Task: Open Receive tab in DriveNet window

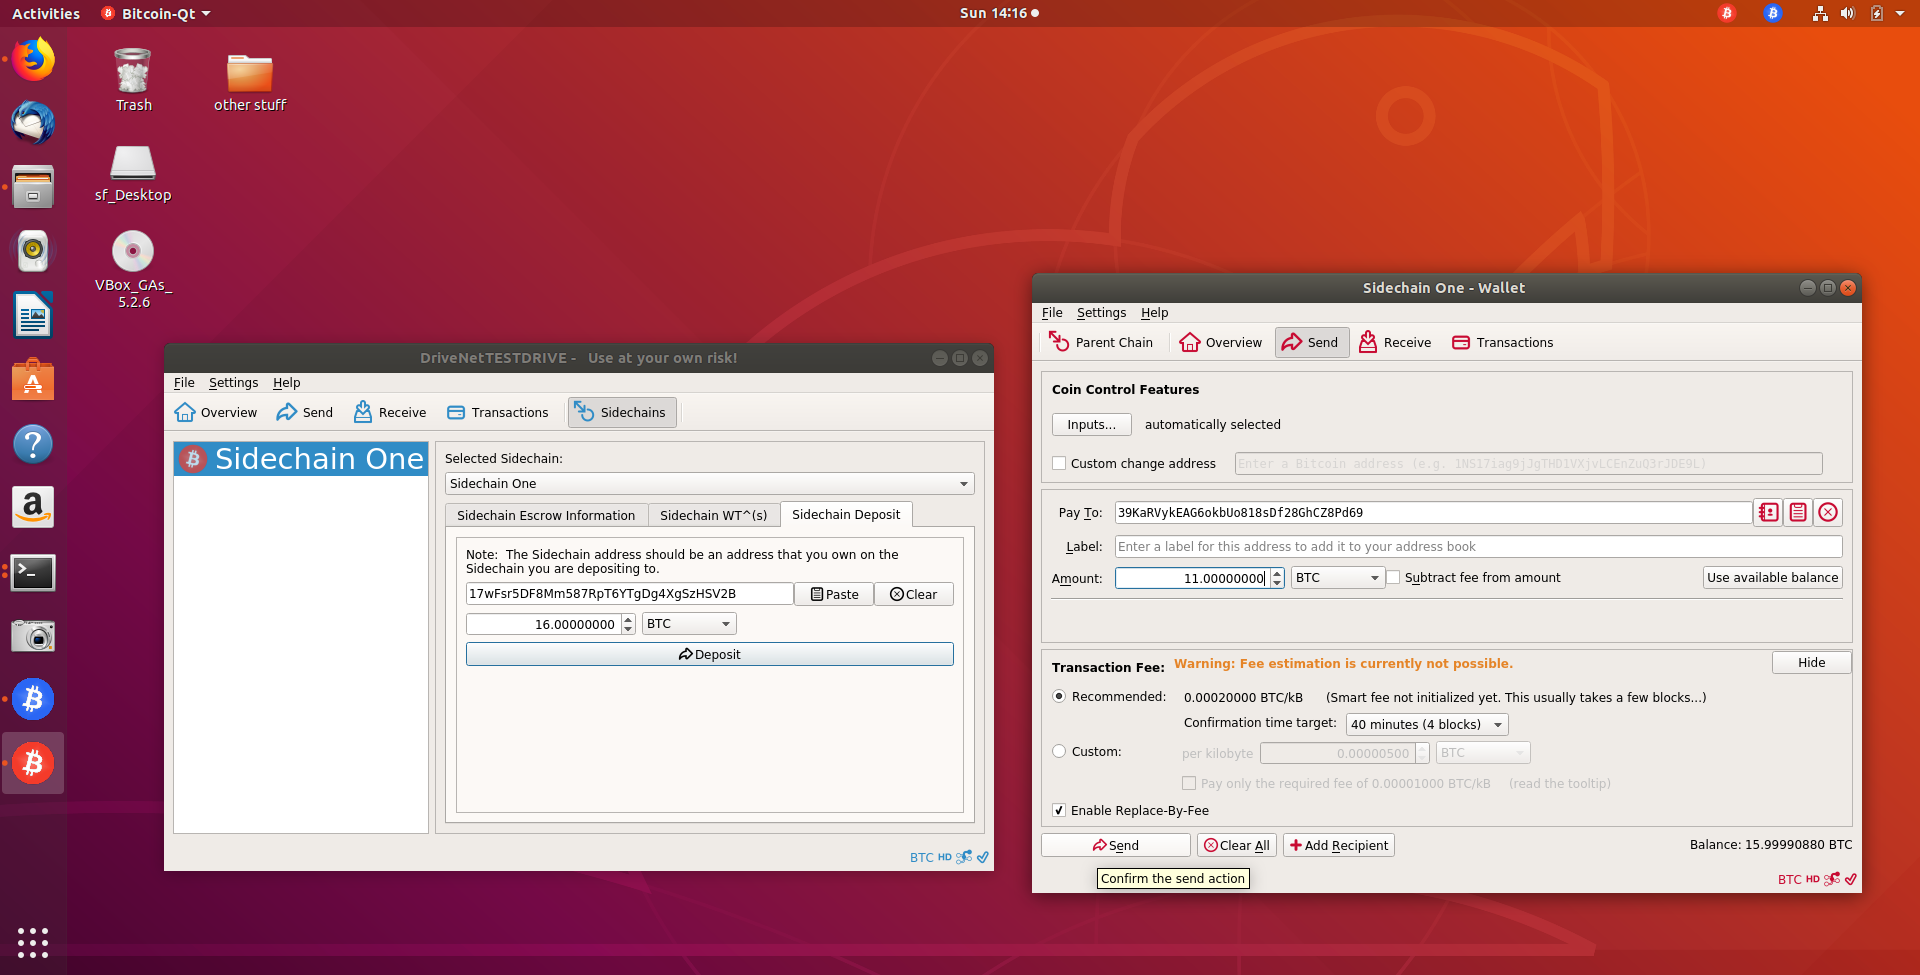Action: click(x=390, y=412)
